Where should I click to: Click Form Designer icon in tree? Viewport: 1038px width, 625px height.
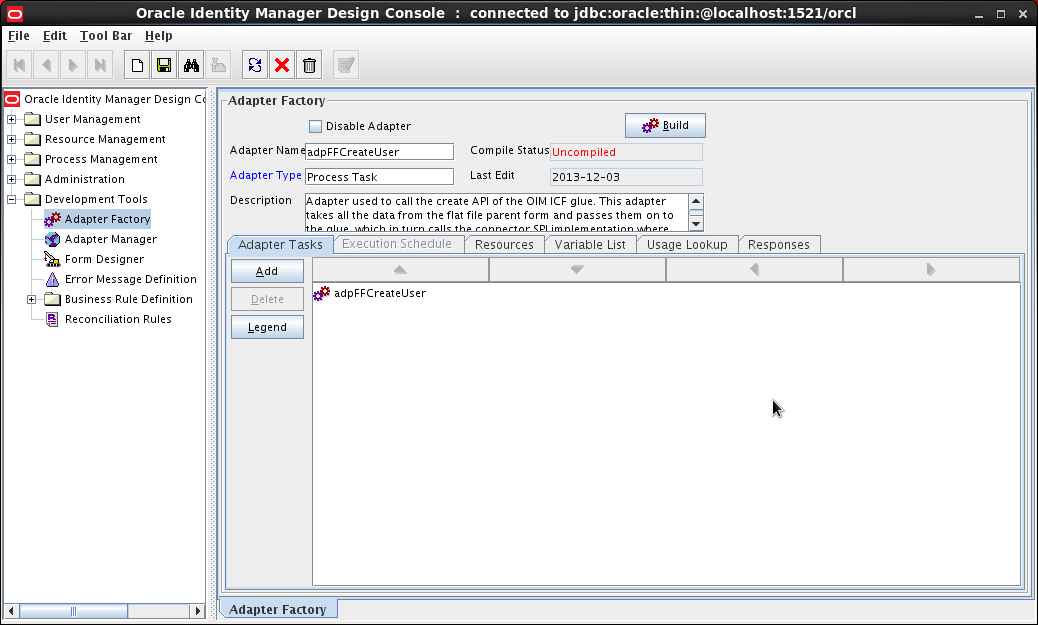(52, 259)
